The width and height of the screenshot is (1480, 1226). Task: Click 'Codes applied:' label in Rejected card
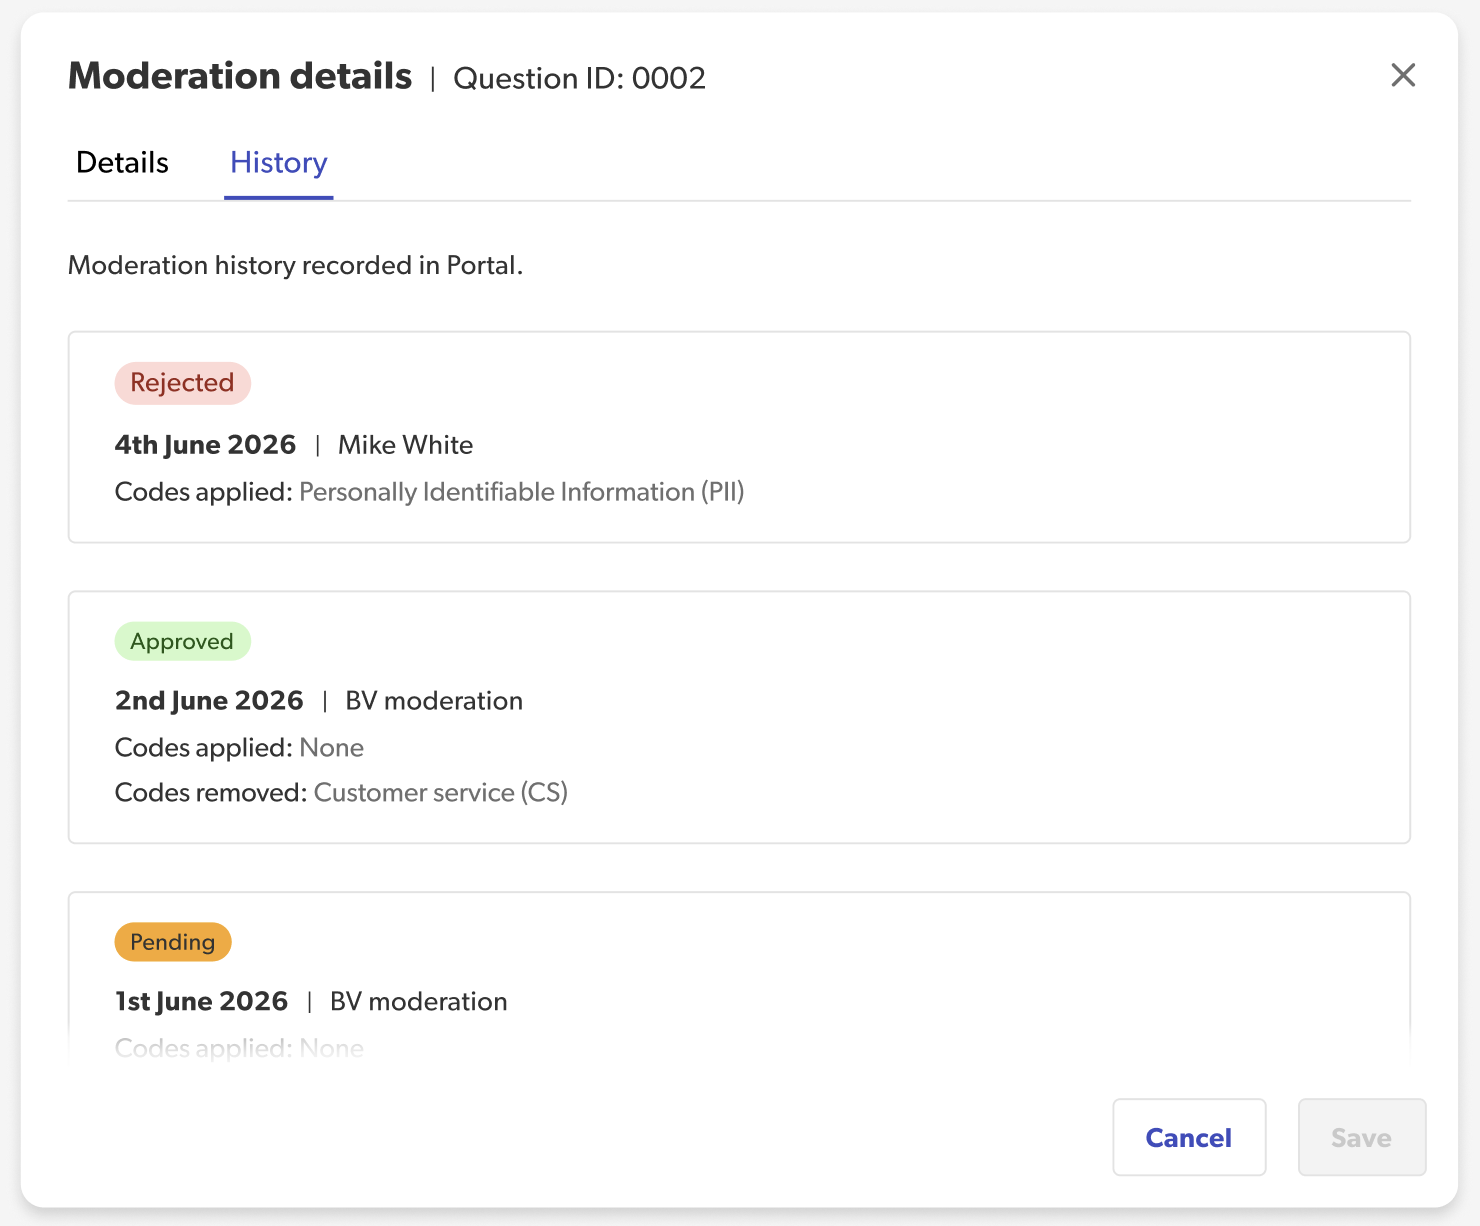[204, 492]
